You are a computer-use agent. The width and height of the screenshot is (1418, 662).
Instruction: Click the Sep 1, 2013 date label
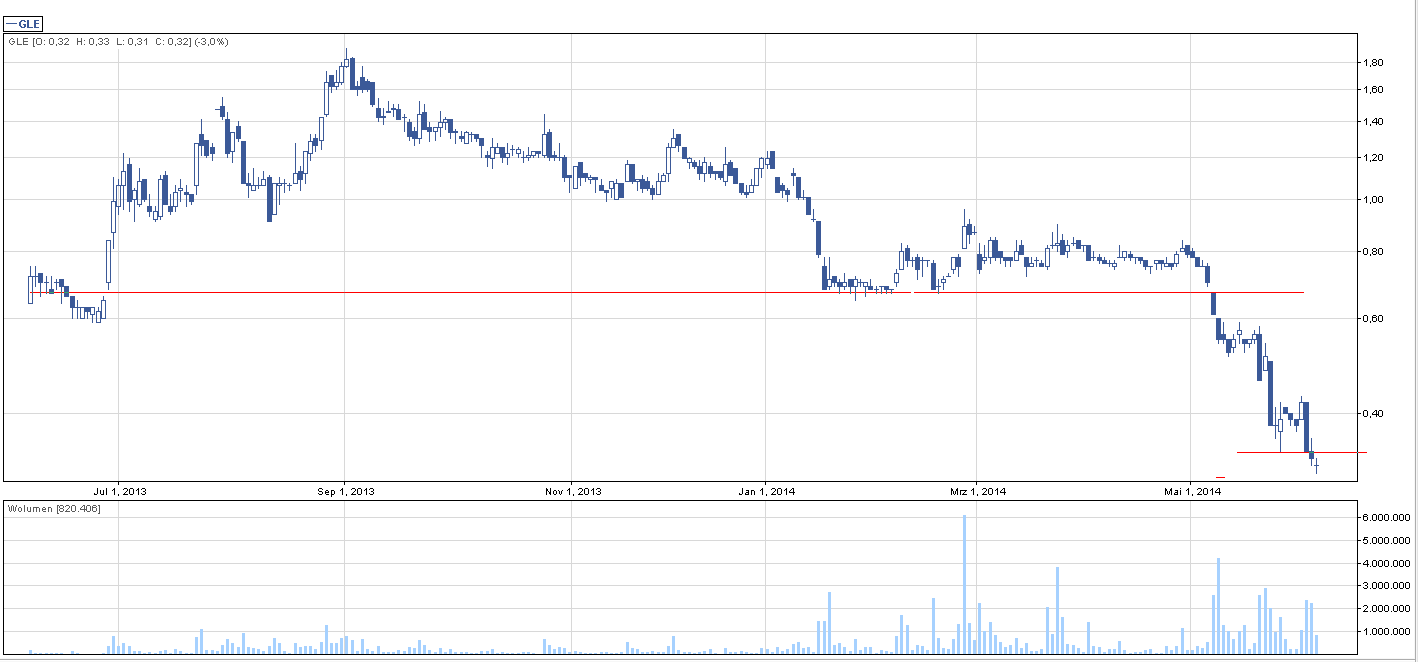pos(345,491)
